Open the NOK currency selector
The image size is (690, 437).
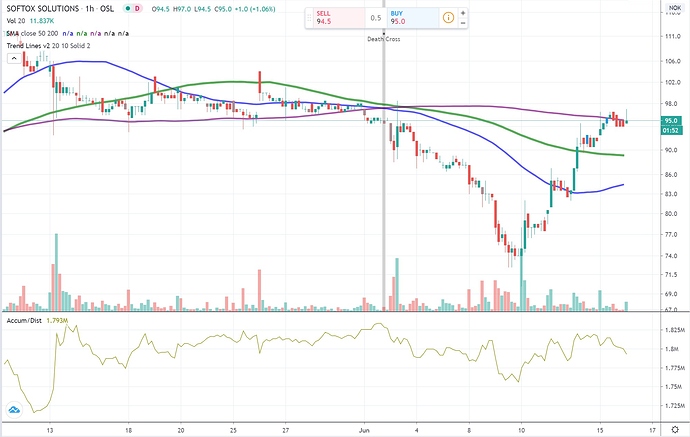[675, 7]
